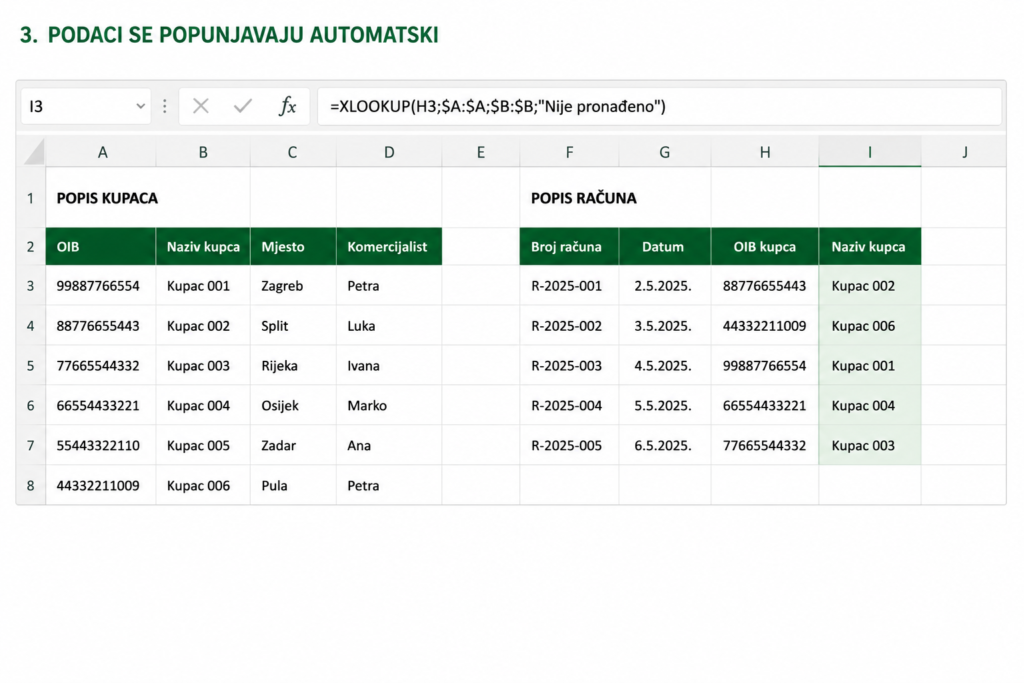Select invoice R-2025-001 cell
Viewport: 1024px width, 683px height.
(x=569, y=285)
